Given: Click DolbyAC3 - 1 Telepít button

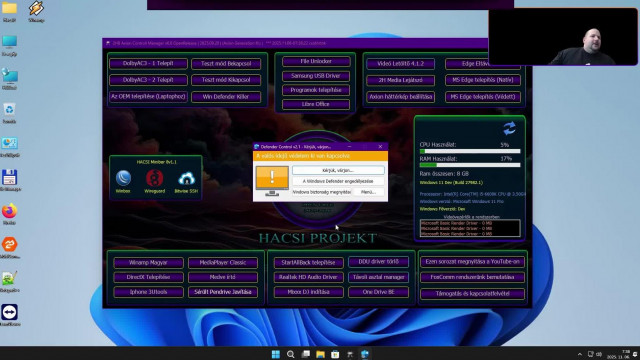Looking at the screenshot, I should pyautogui.click(x=148, y=63).
